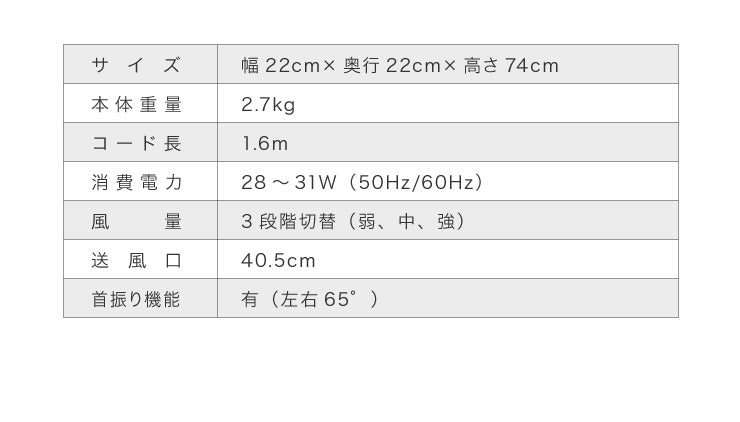Click the 28 wattage number

(253, 182)
